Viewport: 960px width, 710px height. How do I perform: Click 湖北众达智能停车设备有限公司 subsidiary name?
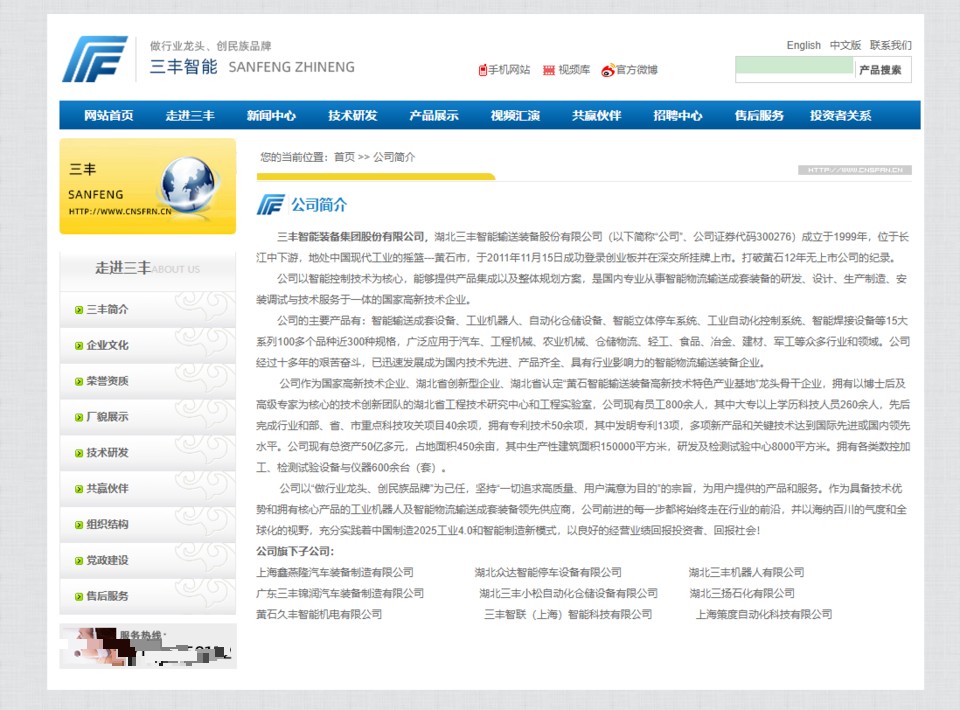[548, 572]
